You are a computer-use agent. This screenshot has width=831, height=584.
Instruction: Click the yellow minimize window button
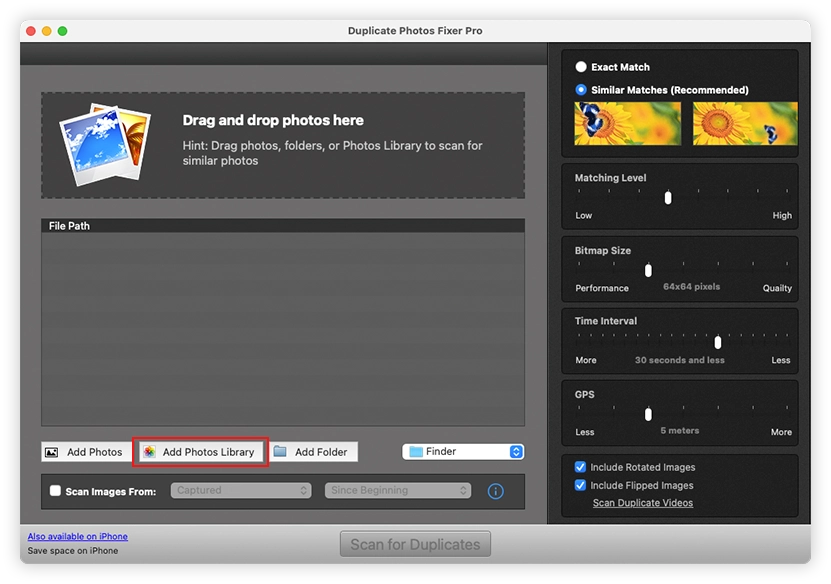(x=47, y=31)
